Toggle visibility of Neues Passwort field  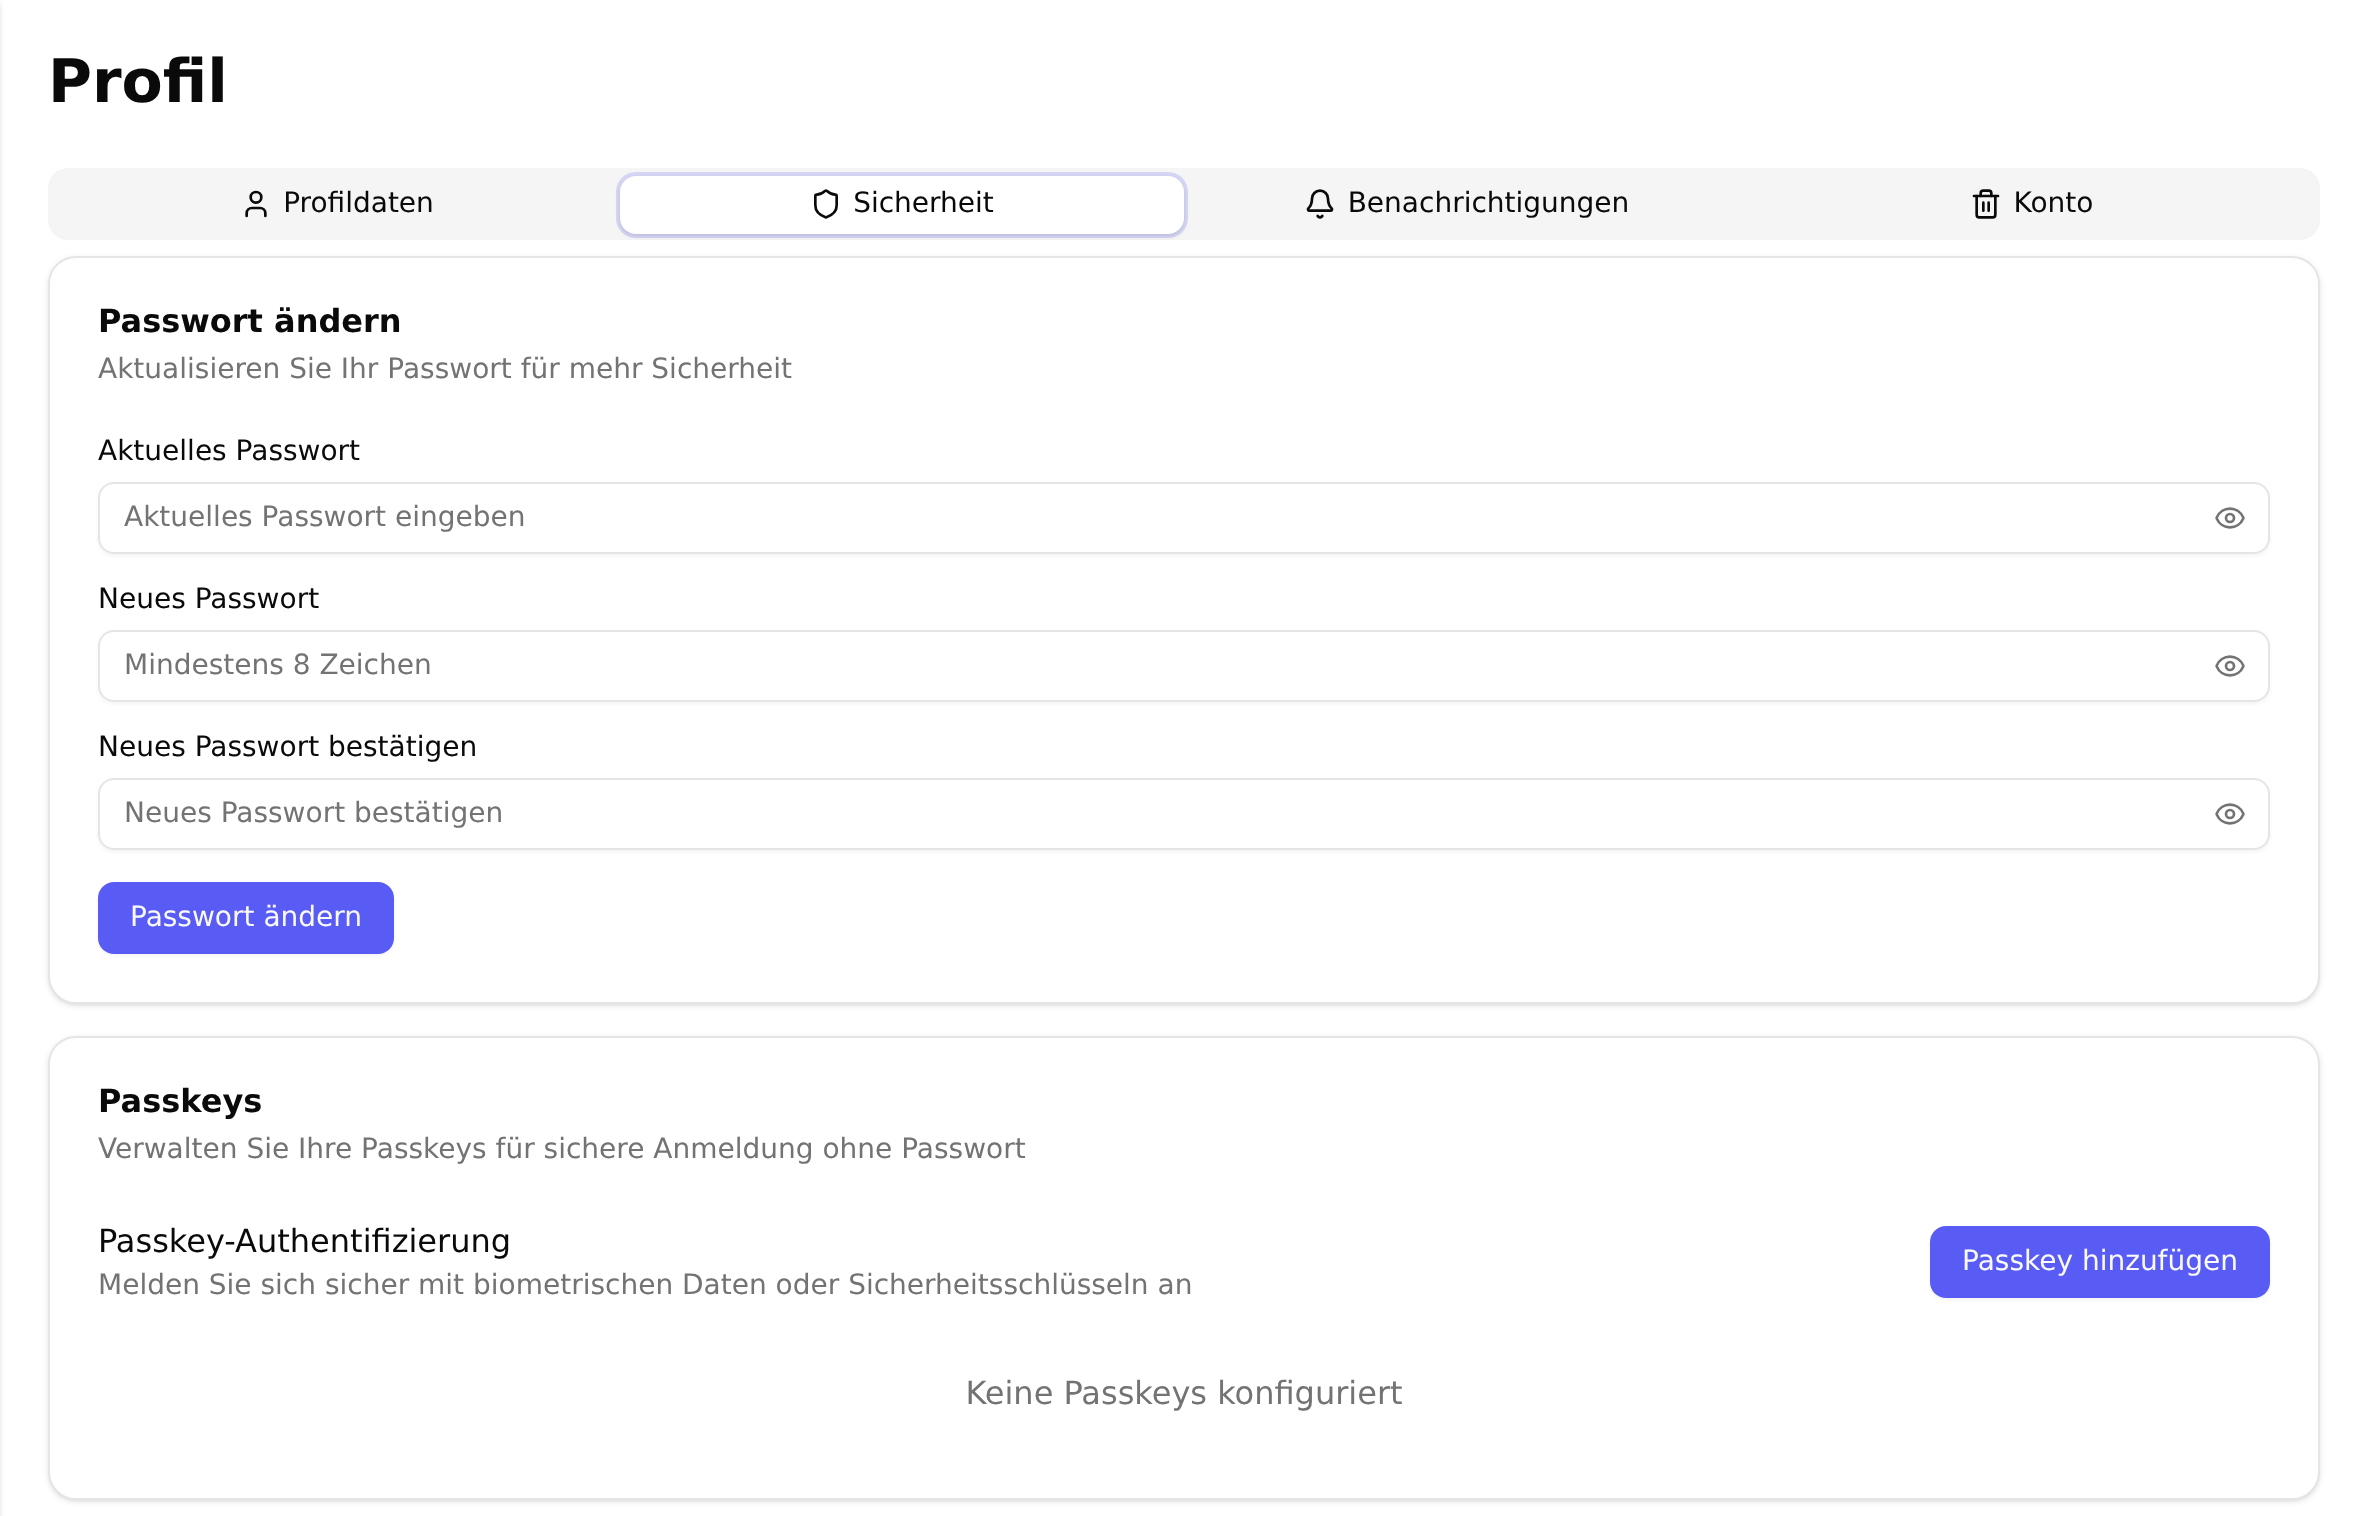click(x=2229, y=666)
